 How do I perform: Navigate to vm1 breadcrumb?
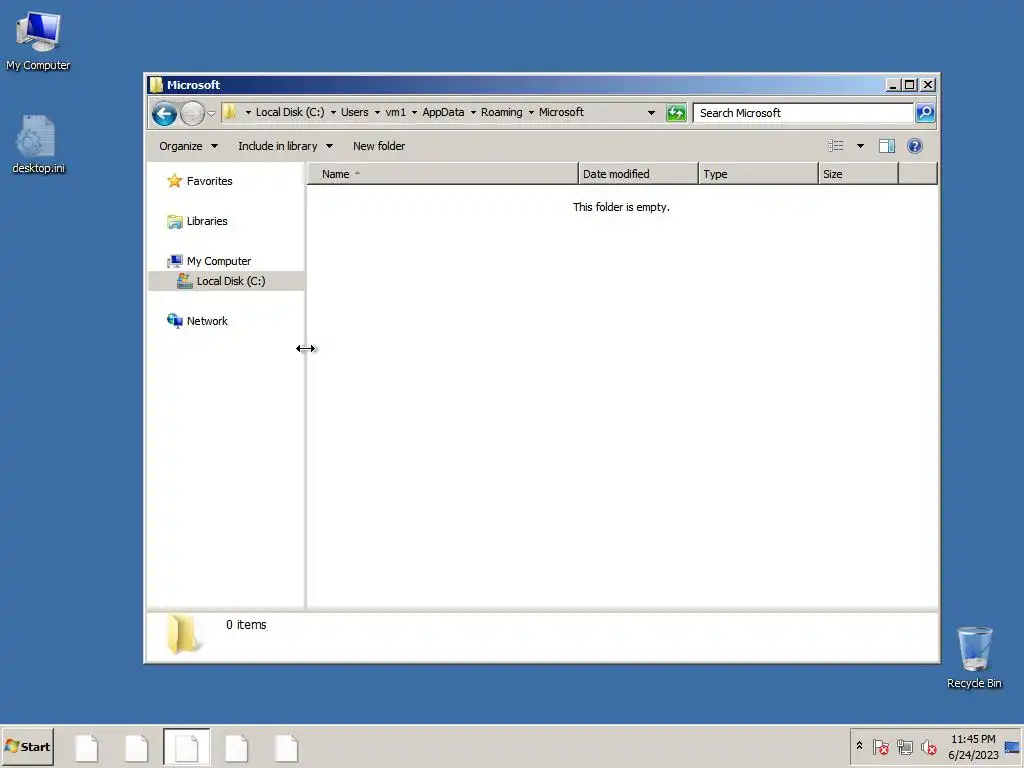point(395,112)
